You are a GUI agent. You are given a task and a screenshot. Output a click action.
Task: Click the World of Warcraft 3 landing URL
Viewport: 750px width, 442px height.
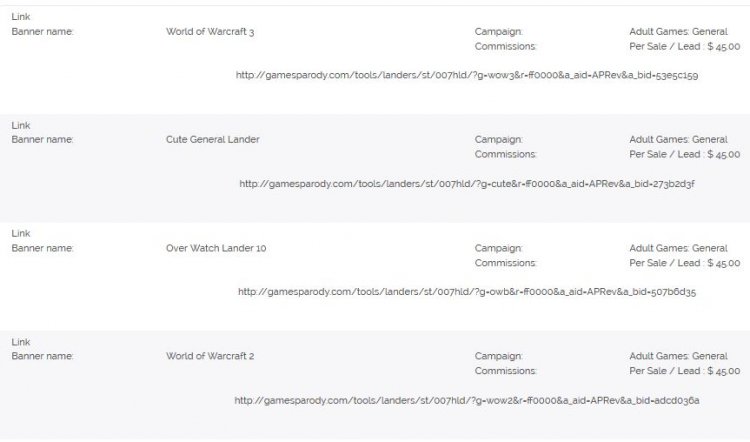(x=467, y=75)
